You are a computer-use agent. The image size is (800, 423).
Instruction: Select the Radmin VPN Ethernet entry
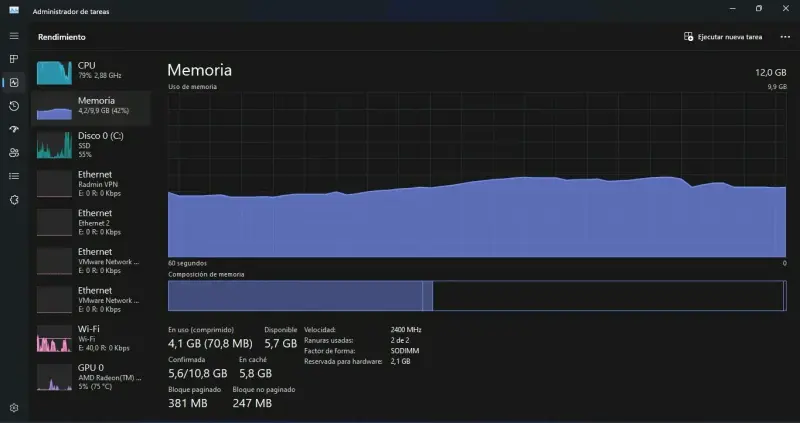point(91,184)
